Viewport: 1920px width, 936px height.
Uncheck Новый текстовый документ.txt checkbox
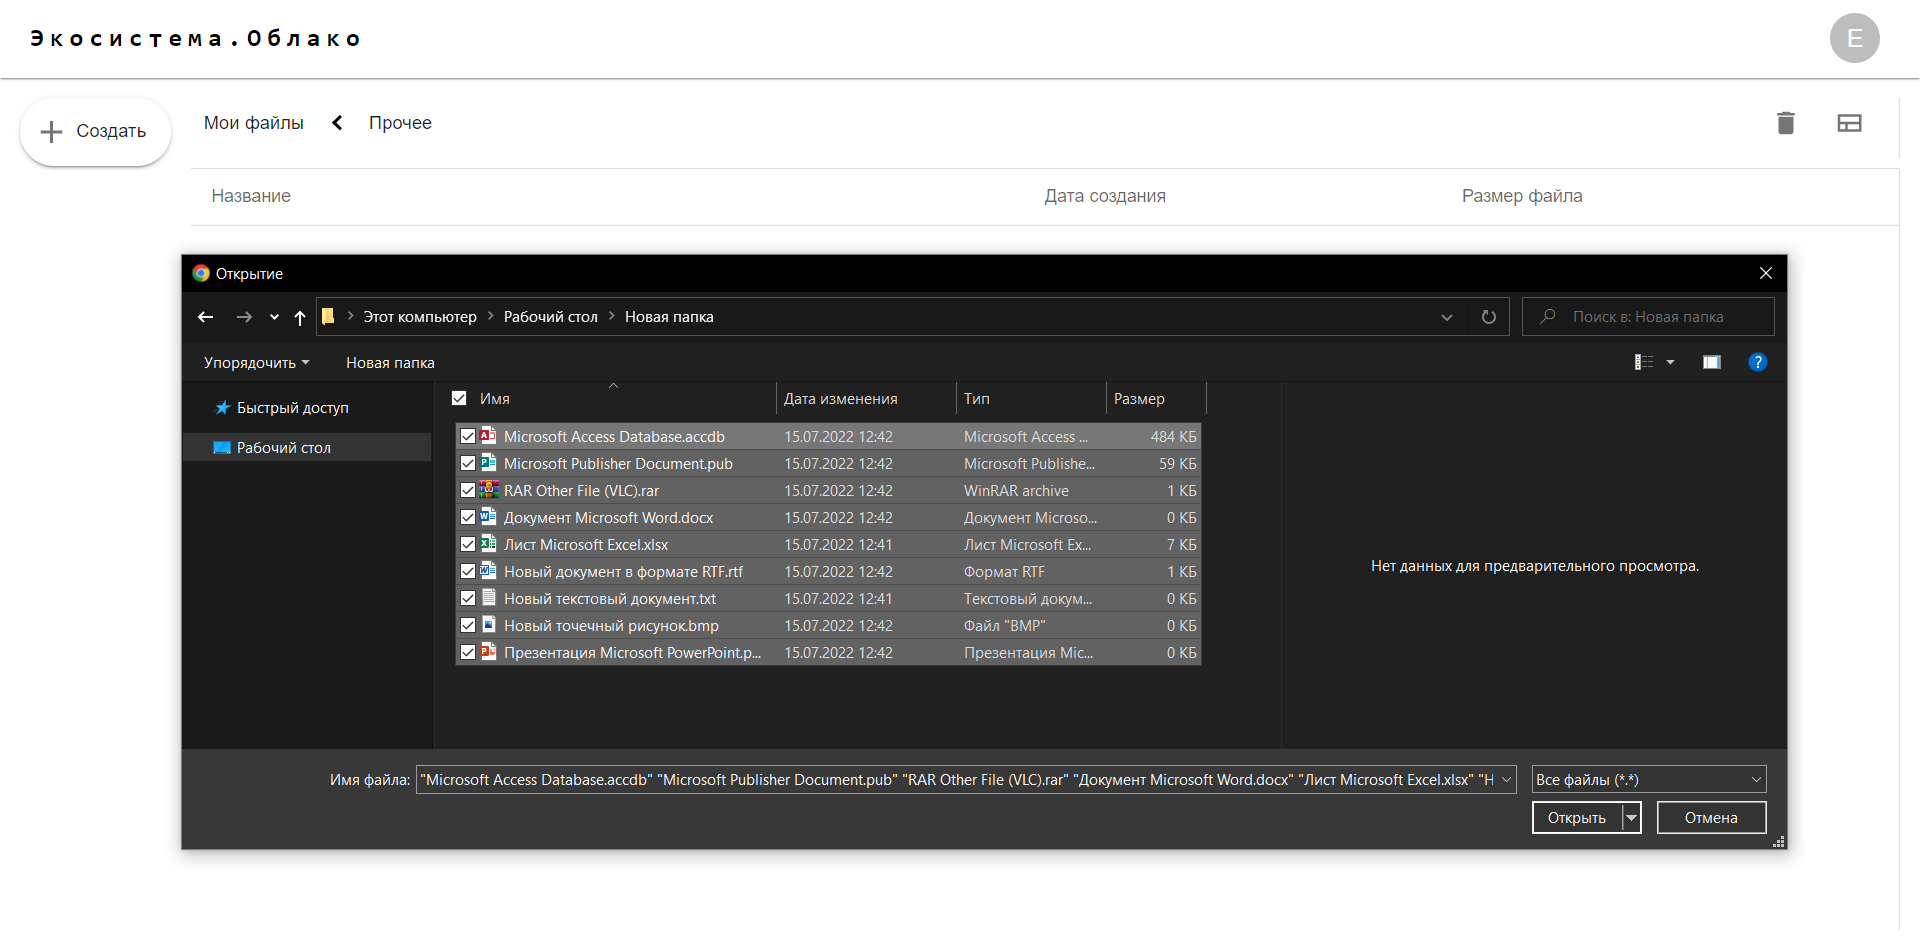pos(467,598)
